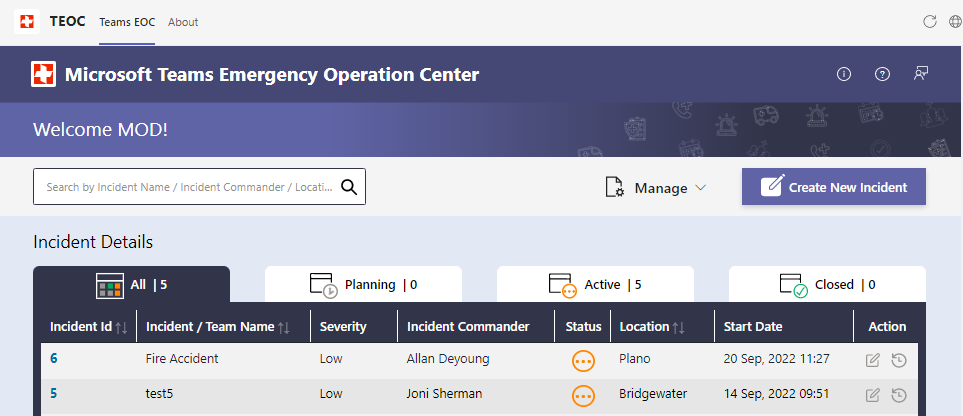Click the Bridgewater location cell
Image resolution: width=963 pixels, height=416 pixels.
pyautogui.click(x=653, y=393)
